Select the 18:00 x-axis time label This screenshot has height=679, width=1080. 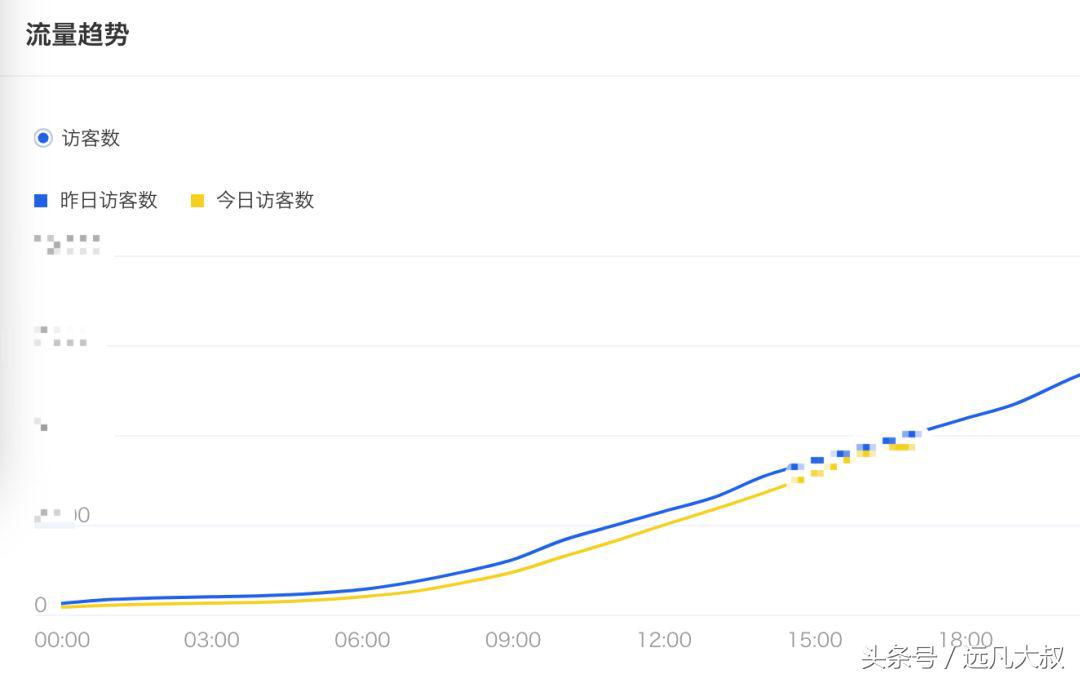point(965,638)
